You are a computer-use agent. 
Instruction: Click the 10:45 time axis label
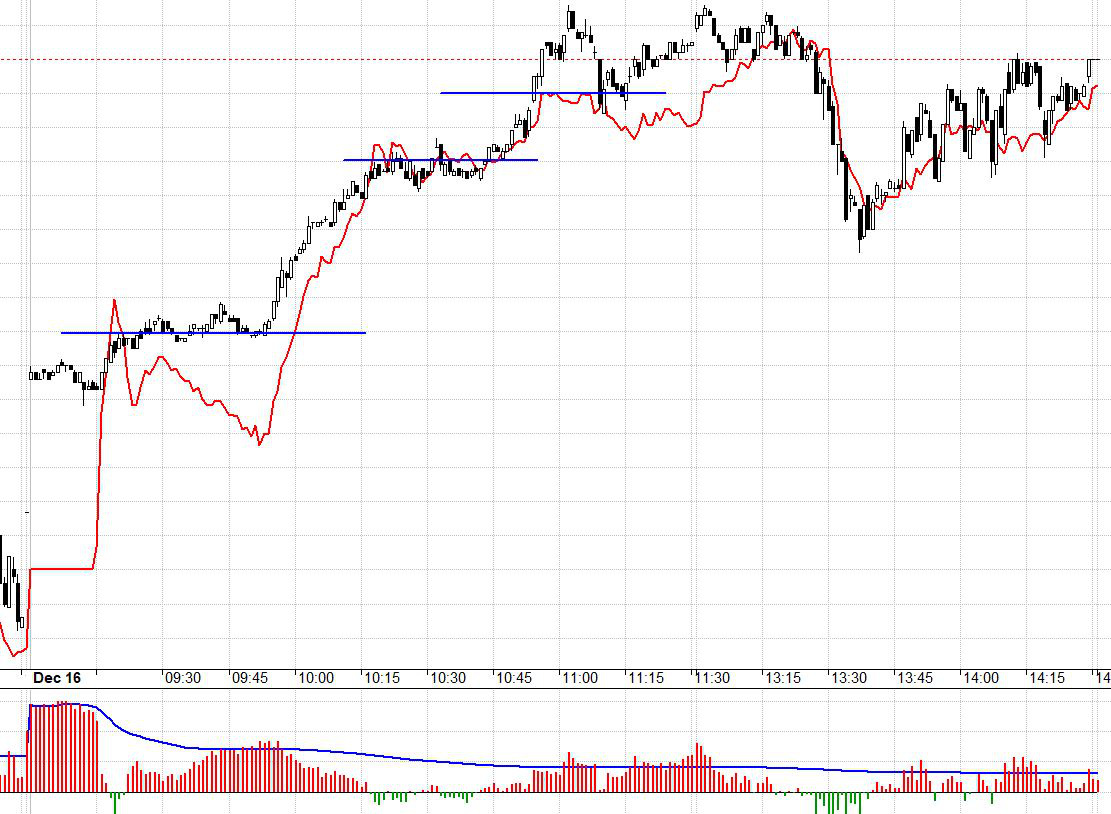514,678
